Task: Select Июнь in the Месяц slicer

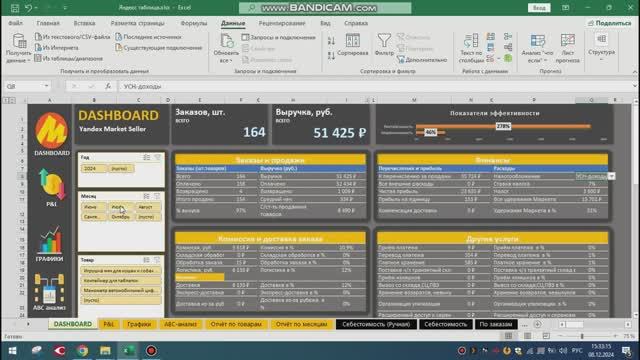Action: 93,207
